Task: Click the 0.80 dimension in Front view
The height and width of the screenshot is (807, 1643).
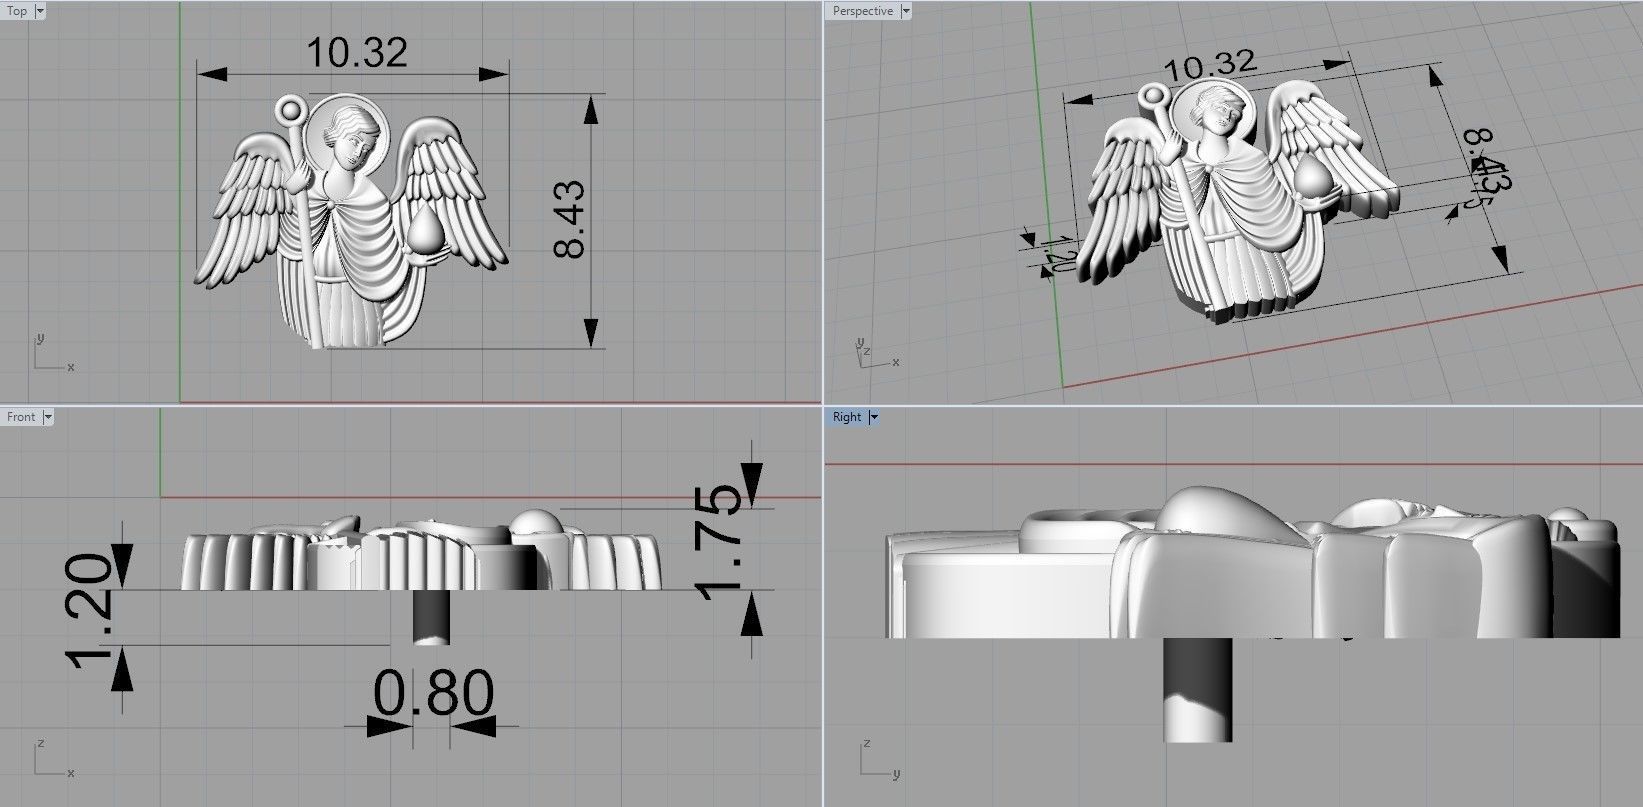Action: [x=434, y=692]
